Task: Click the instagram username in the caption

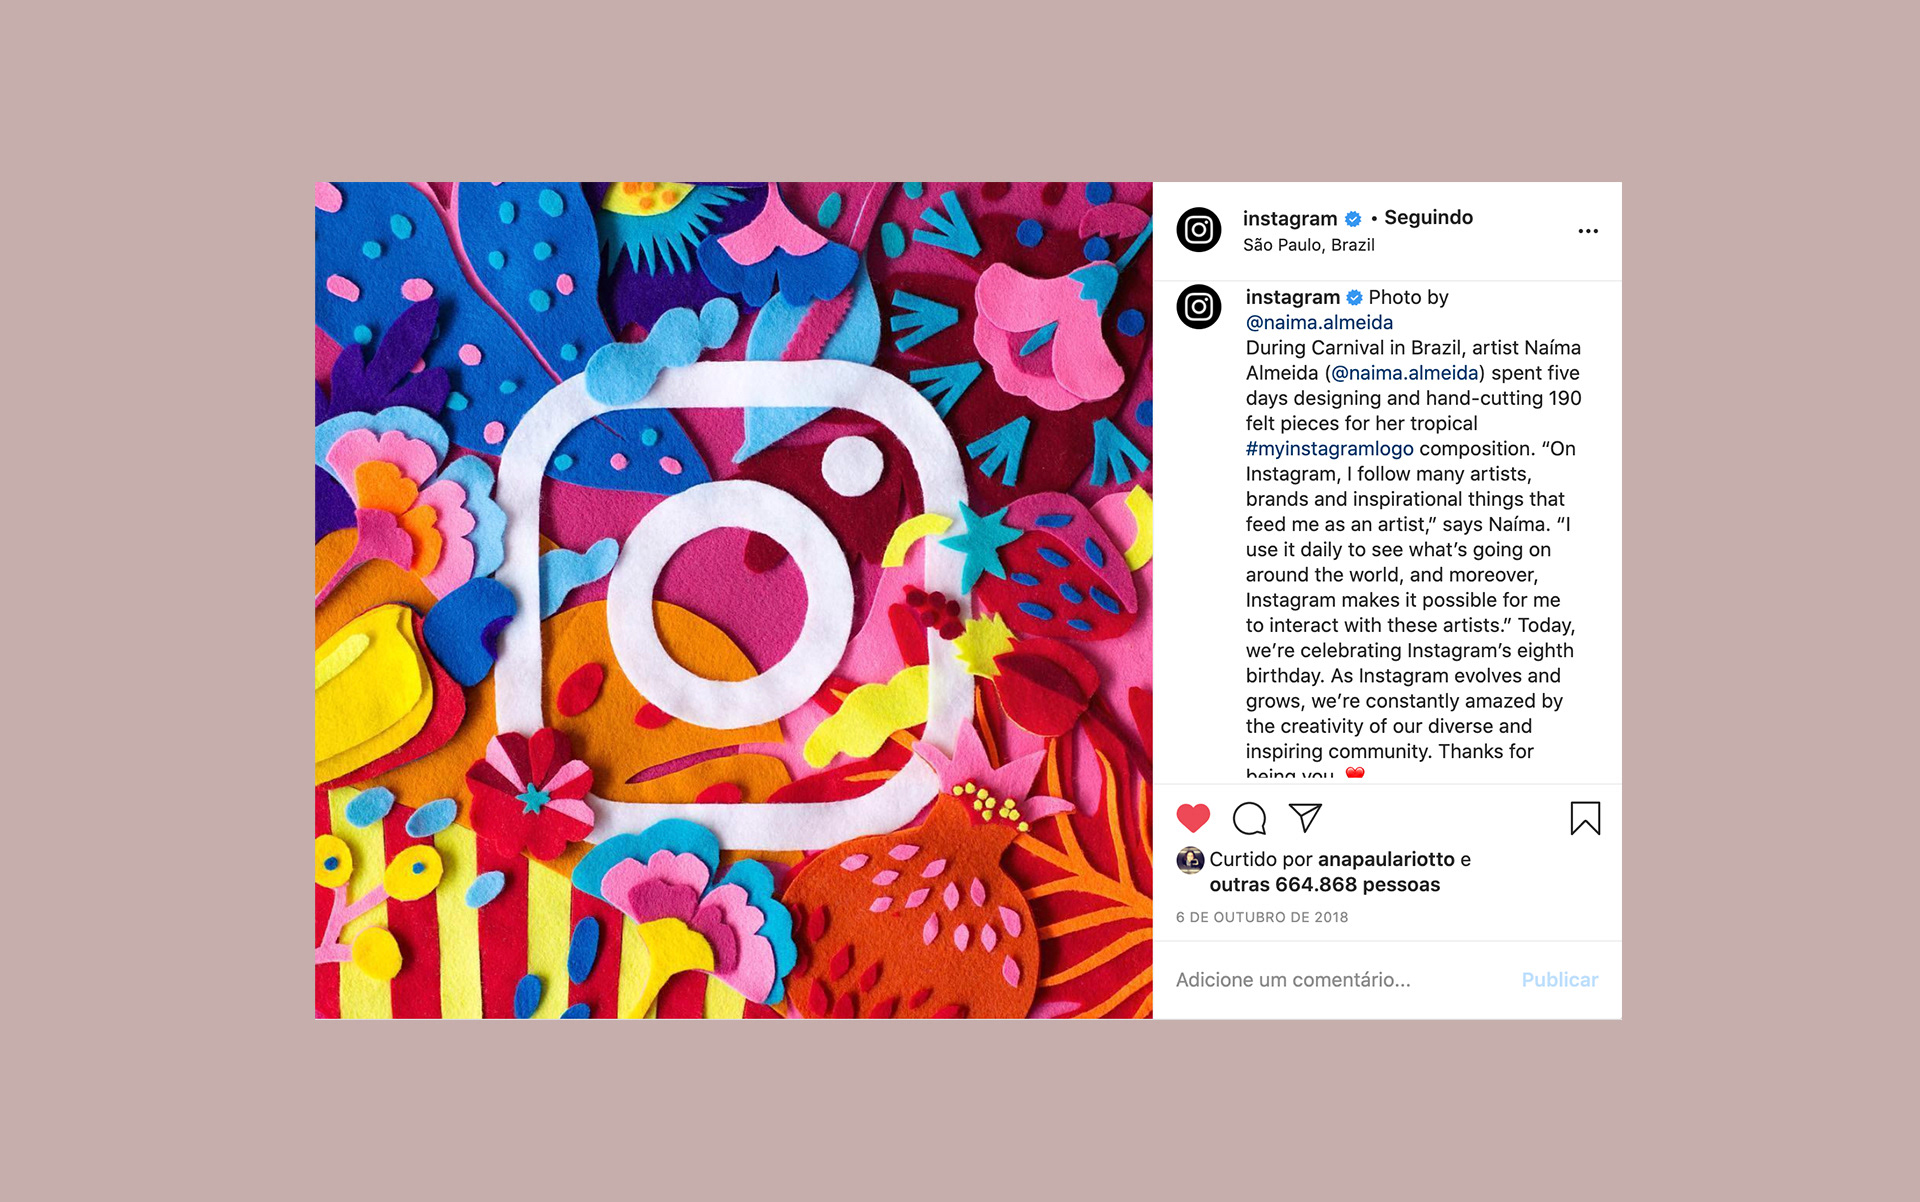Action: click(x=1293, y=297)
